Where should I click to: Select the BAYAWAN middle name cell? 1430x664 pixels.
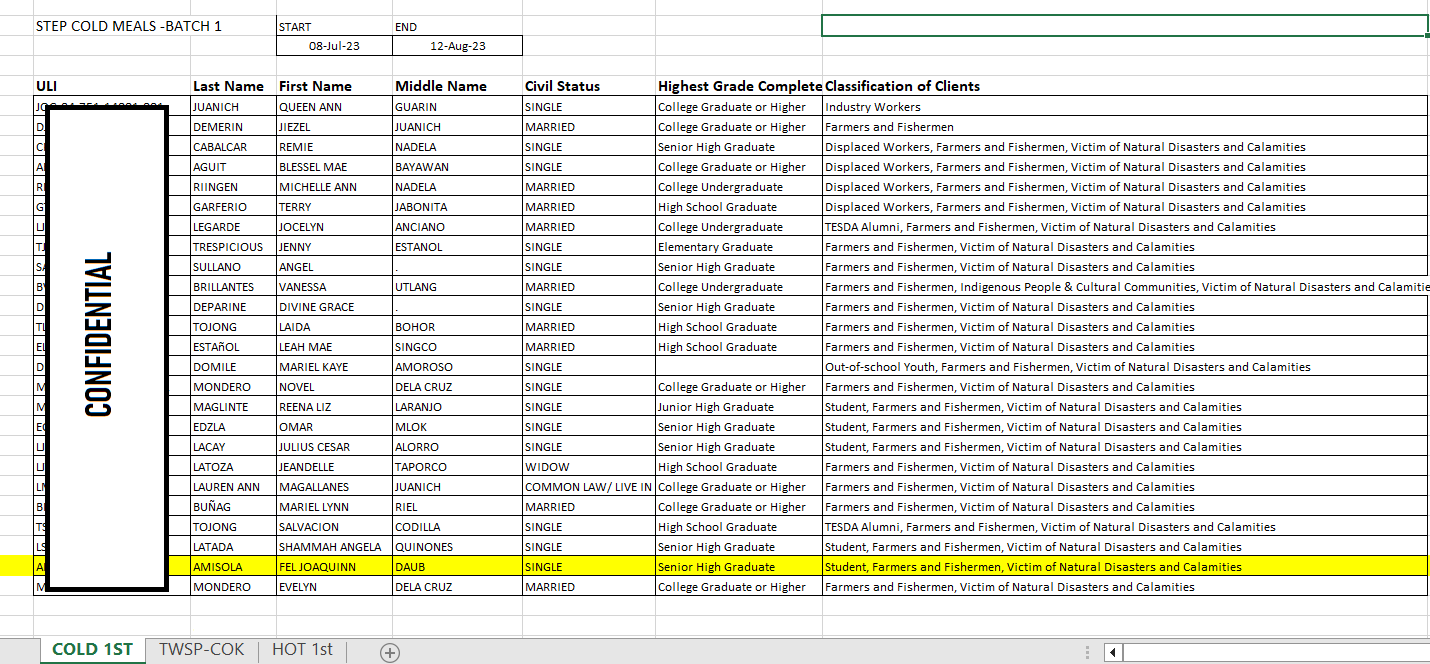click(x=457, y=167)
